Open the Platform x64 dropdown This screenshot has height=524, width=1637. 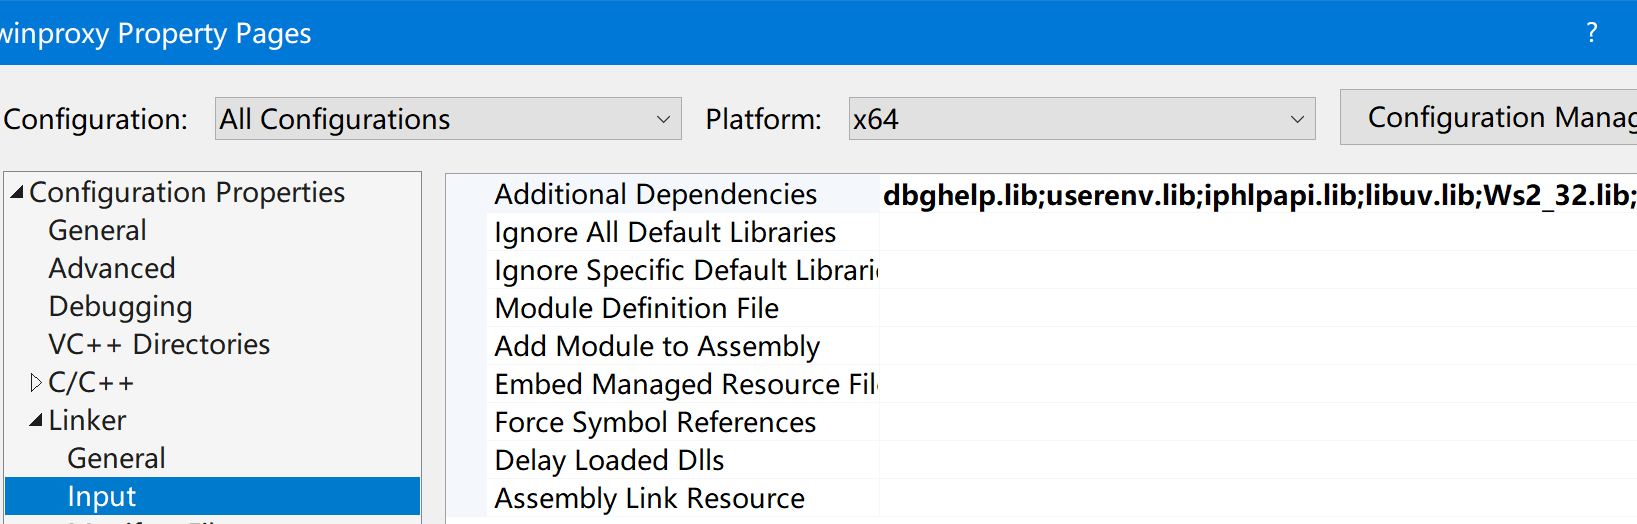[x=1081, y=119]
